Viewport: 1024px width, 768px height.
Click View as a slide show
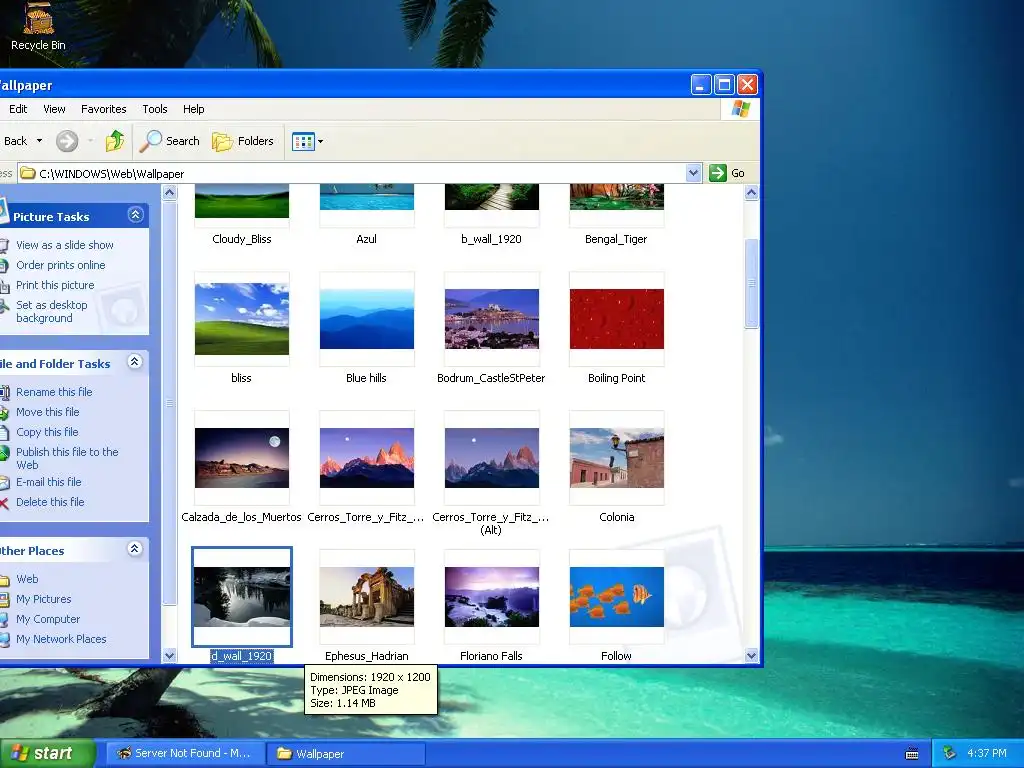point(65,245)
